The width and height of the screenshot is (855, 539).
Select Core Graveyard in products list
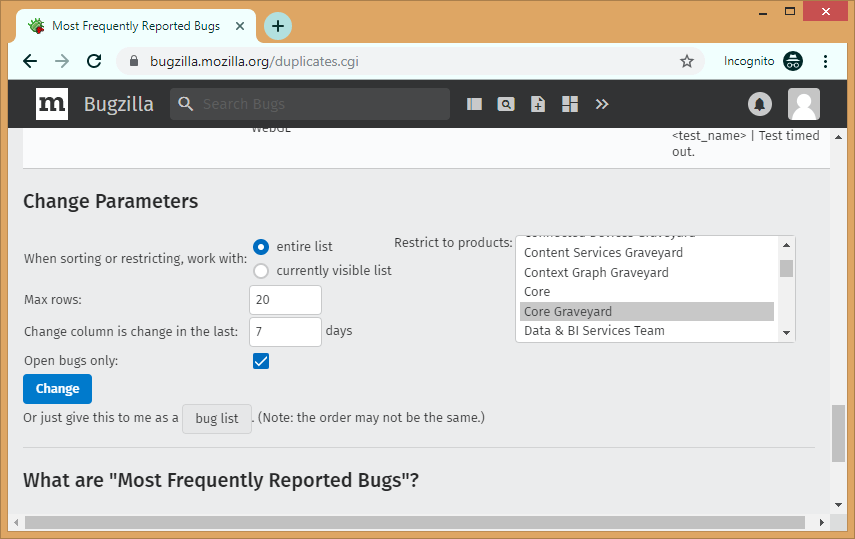[x=647, y=312]
